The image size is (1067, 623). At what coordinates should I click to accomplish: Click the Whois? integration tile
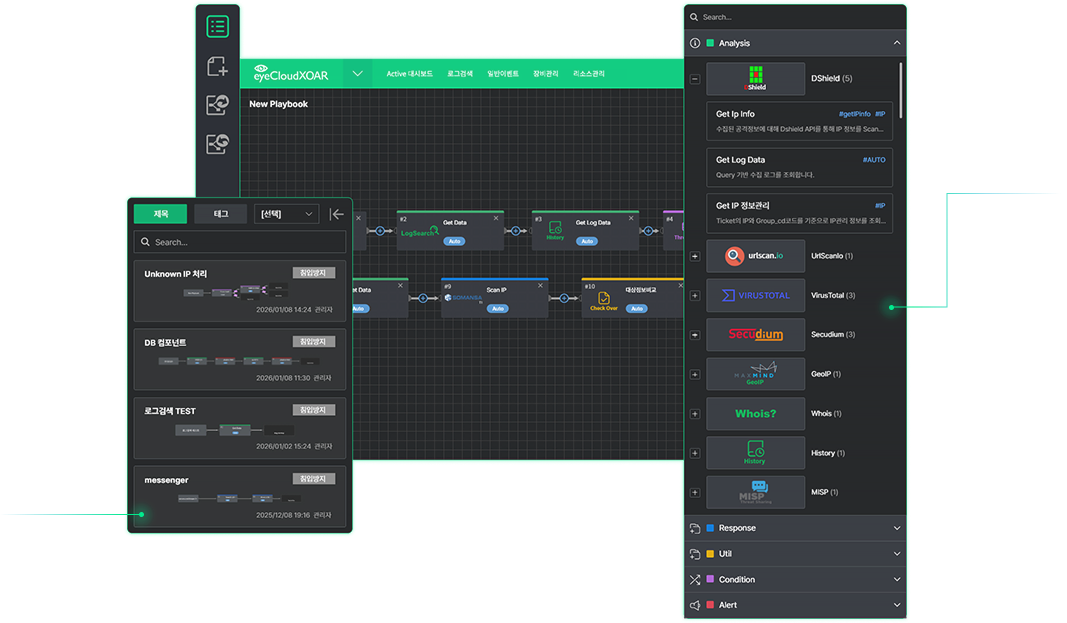[755, 414]
